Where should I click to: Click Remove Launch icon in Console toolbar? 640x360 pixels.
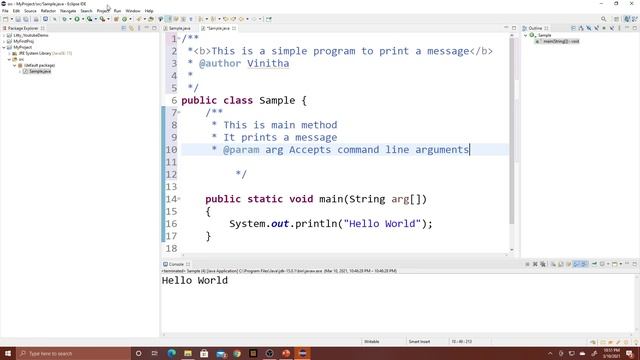click(535, 264)
